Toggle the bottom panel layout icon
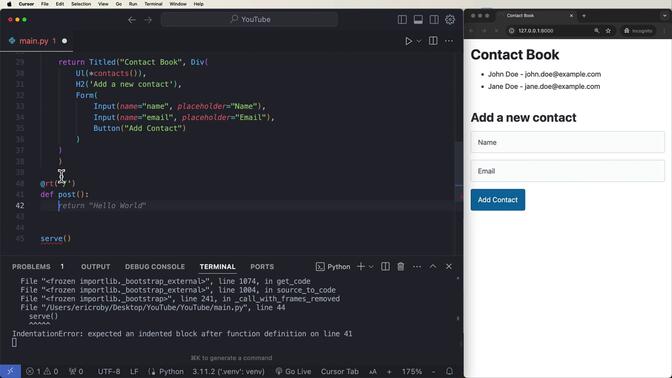 [418, 20]
